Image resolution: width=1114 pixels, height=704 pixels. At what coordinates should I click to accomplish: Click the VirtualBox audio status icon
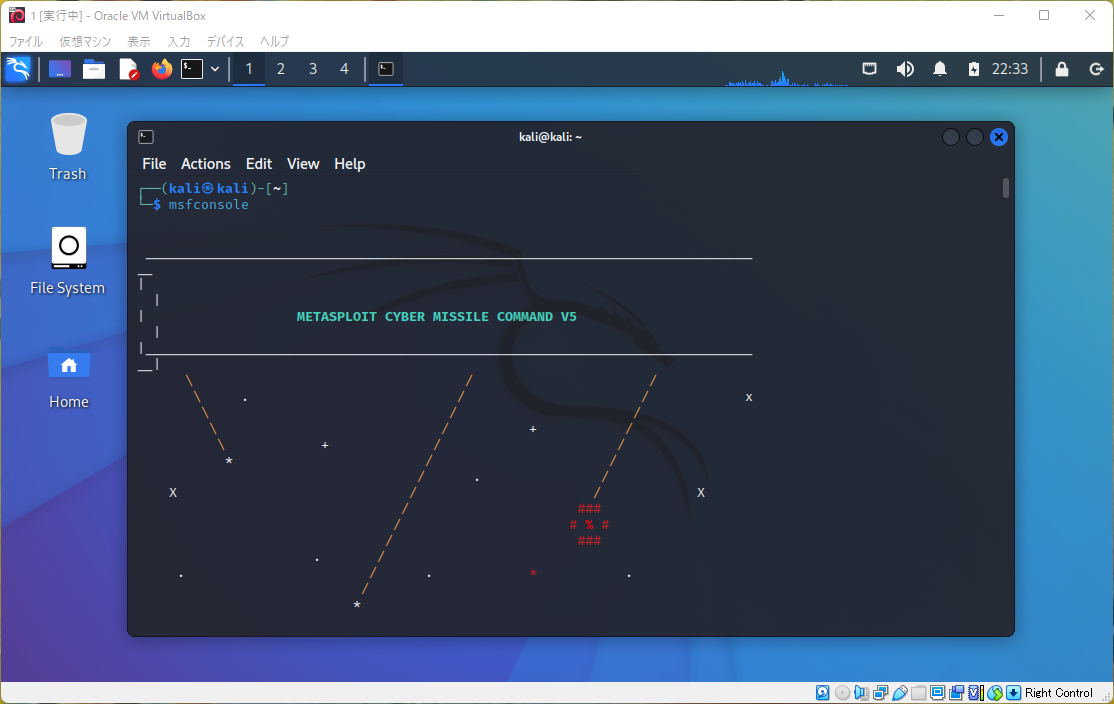(861, 693)
